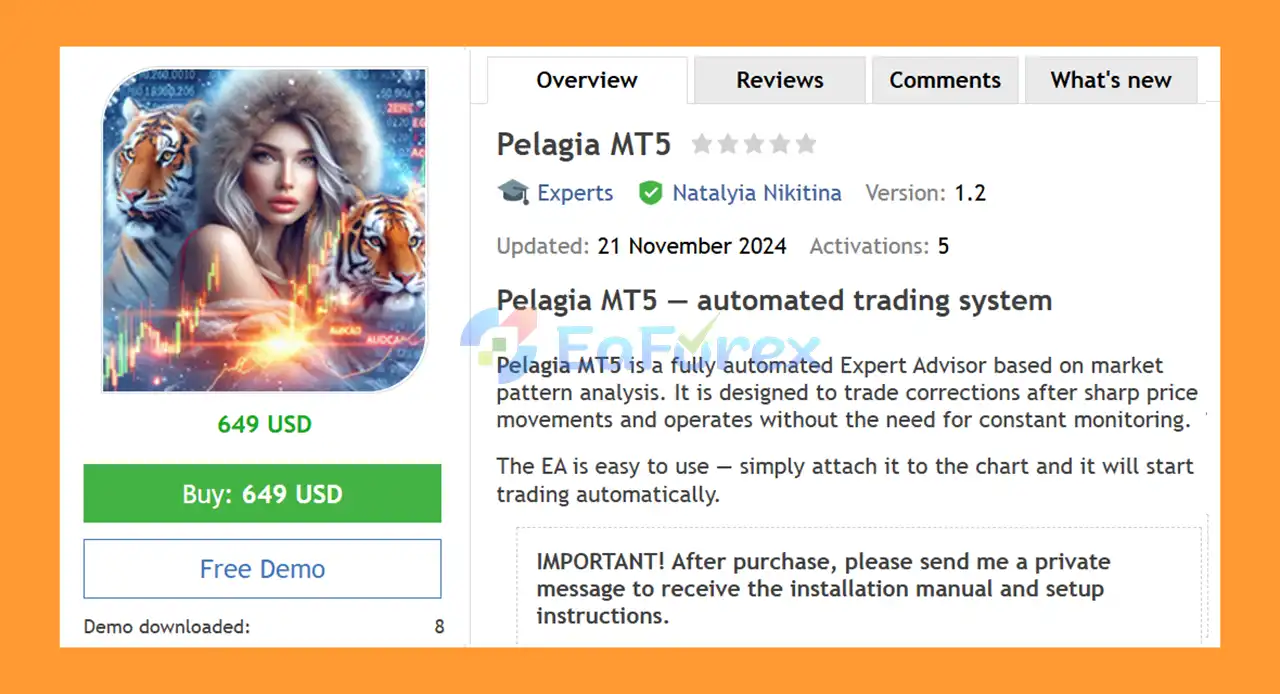The height and width of the screenshot is (694, 1280).
Task: Open the Comments tab
Action: pos(944,79)
